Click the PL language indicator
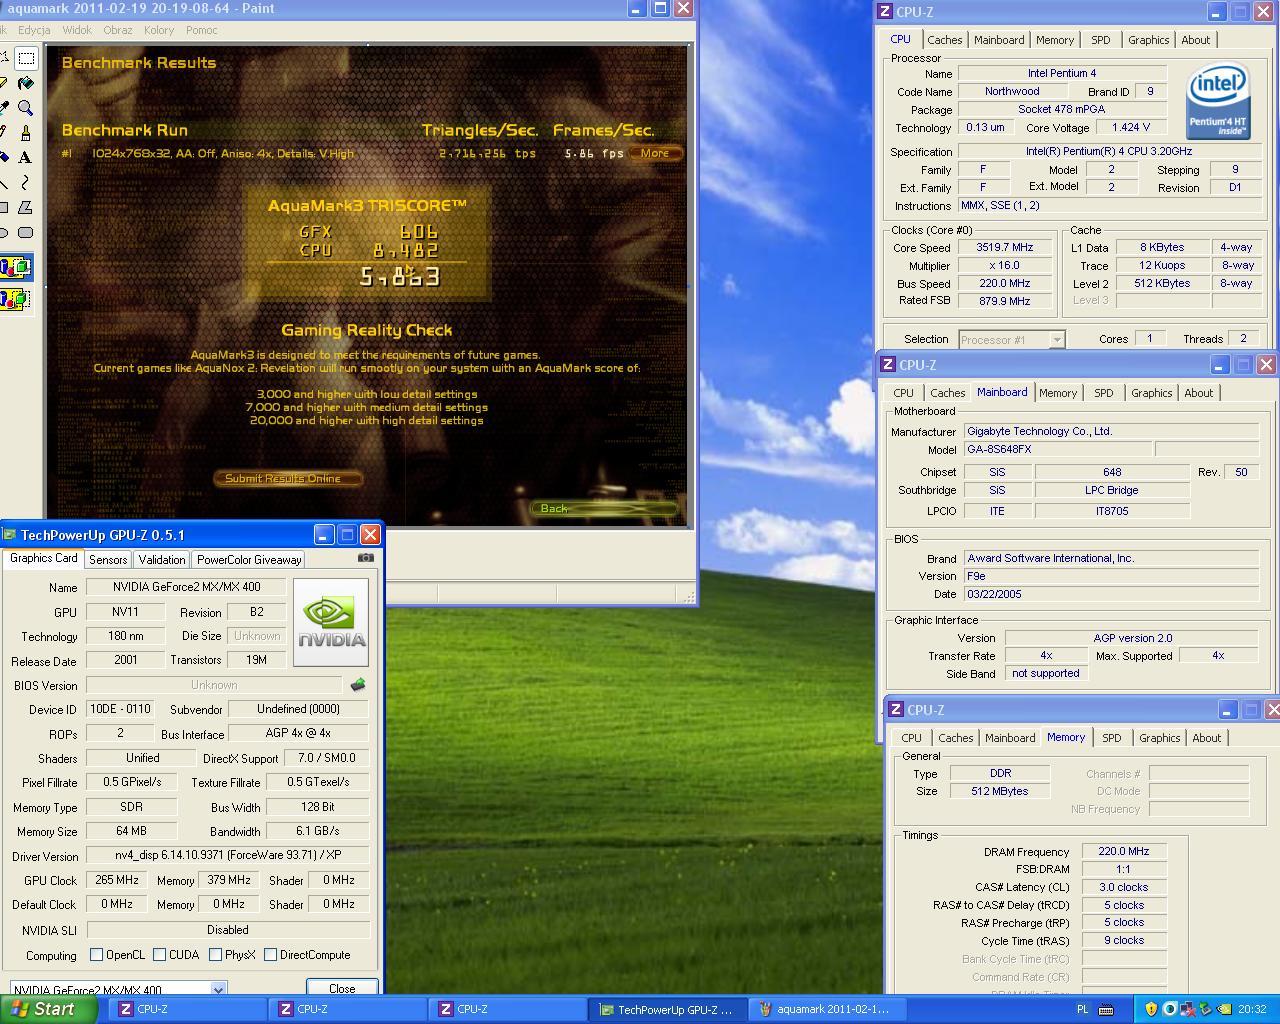This screenshot has width=1280, height=1024. click(x=1082, y=1010)
